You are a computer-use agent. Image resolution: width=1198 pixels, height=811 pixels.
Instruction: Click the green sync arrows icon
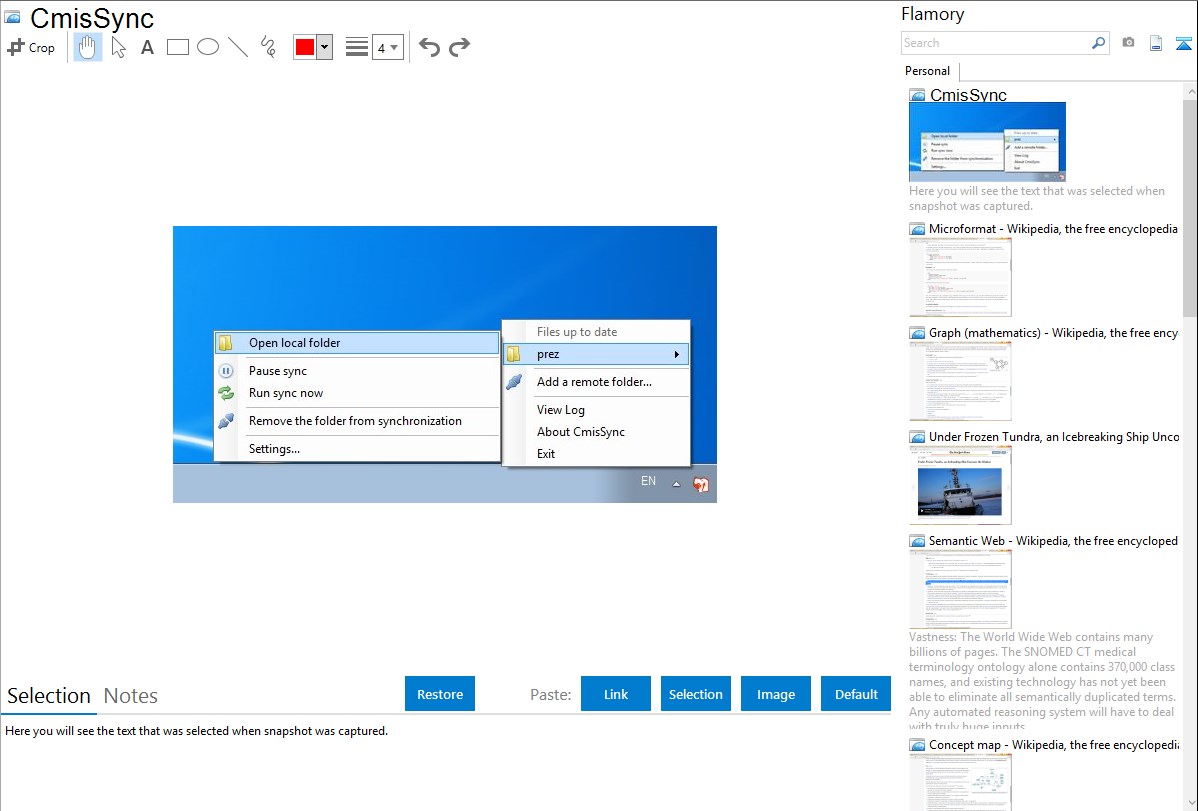coord(226,393)
